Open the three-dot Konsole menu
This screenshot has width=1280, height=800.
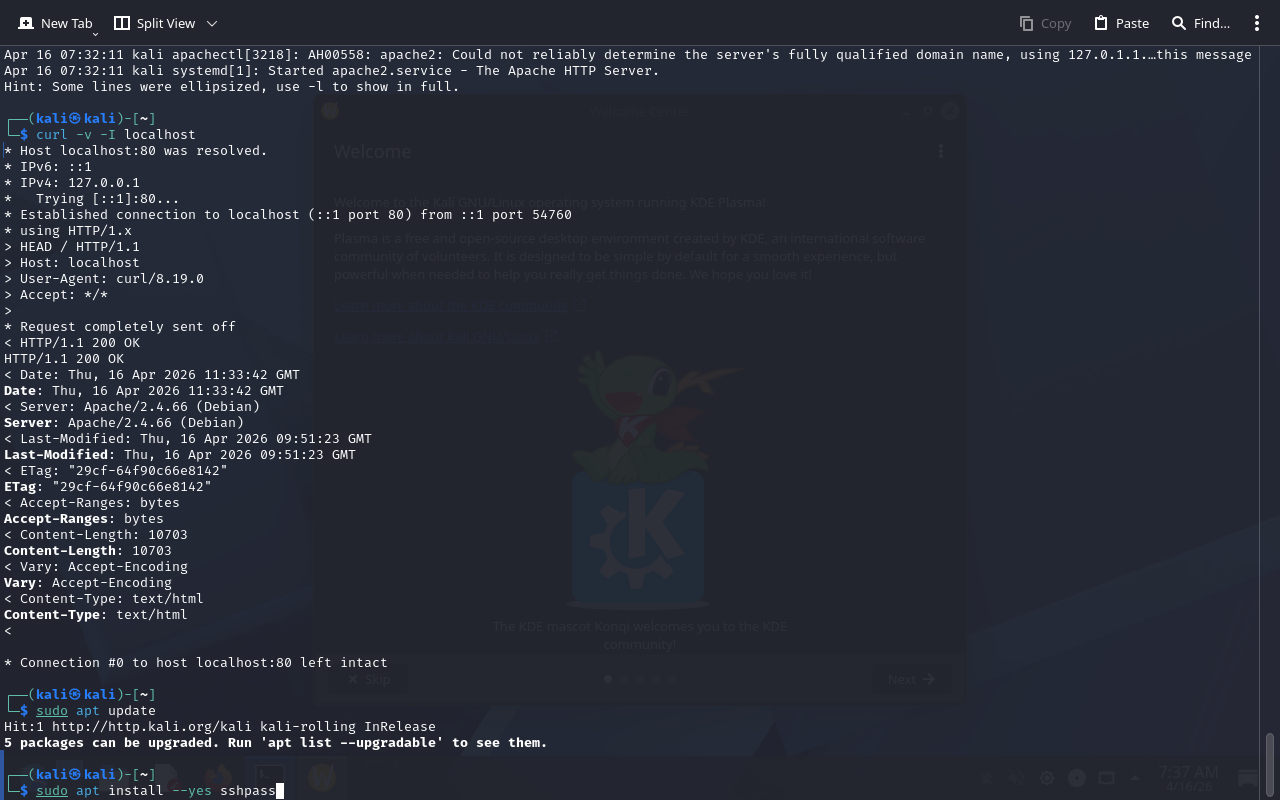point(1257,23)
